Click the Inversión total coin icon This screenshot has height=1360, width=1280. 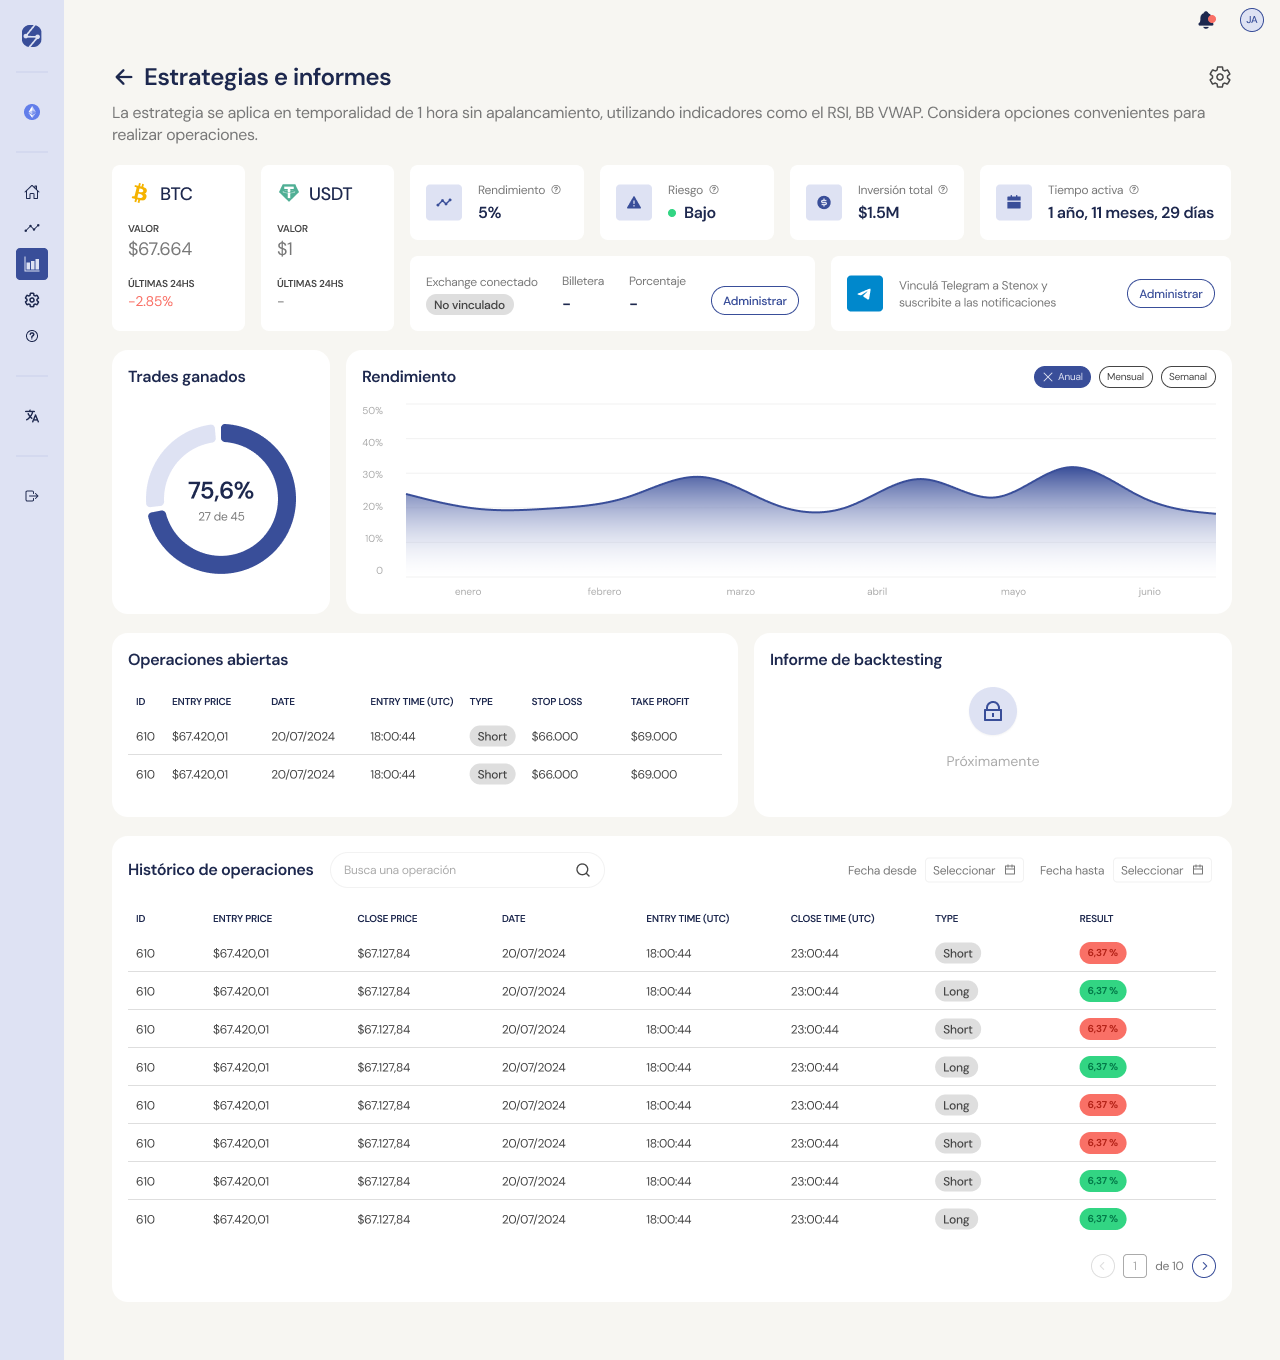pyautogui.click(x=824, y=202)
